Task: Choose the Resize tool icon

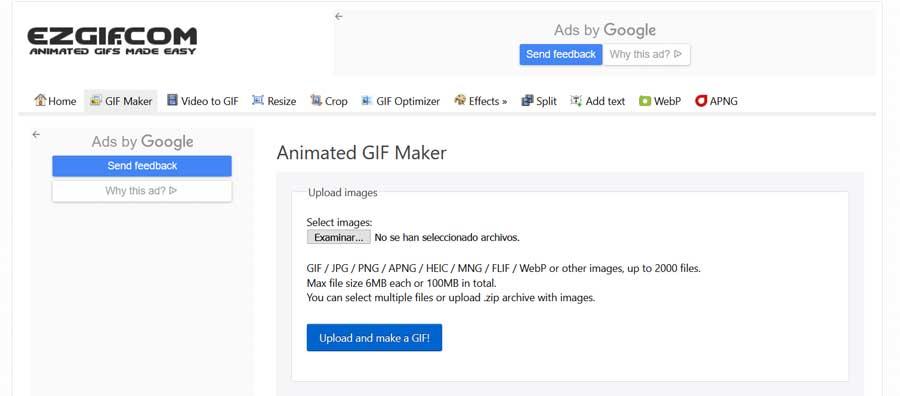Action: [258, 100]
